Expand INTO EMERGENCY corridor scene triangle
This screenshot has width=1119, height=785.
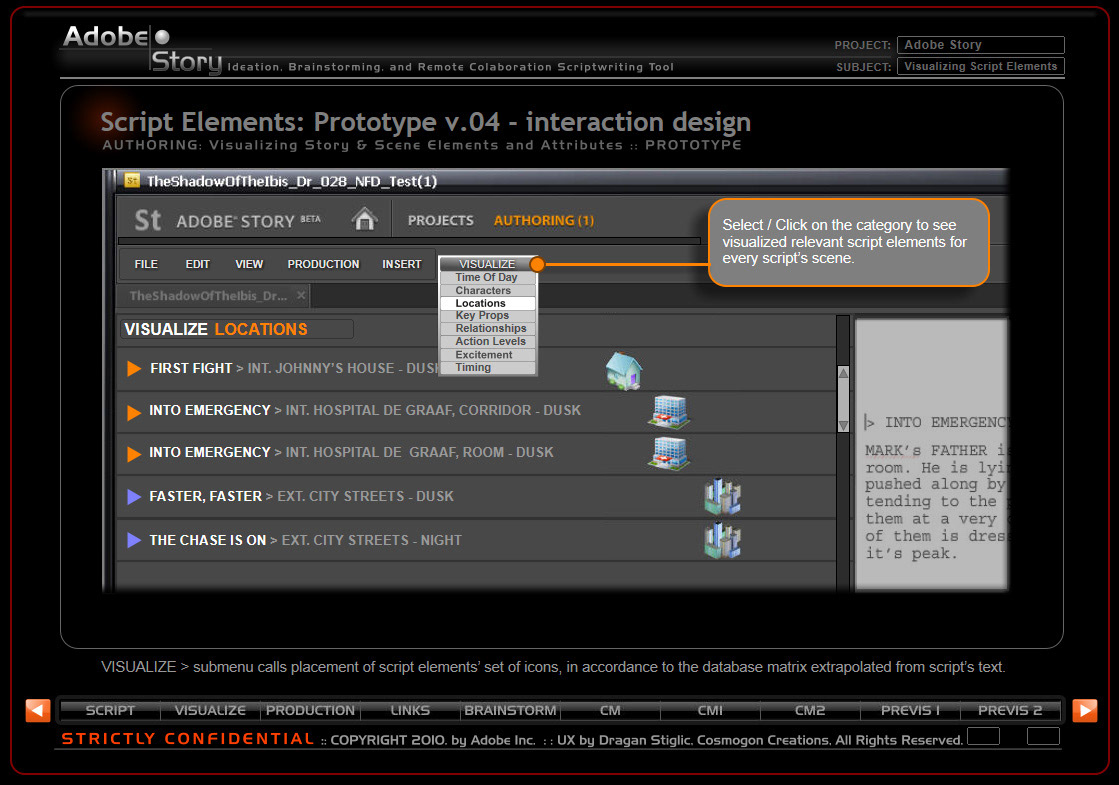tap(133, 412)
